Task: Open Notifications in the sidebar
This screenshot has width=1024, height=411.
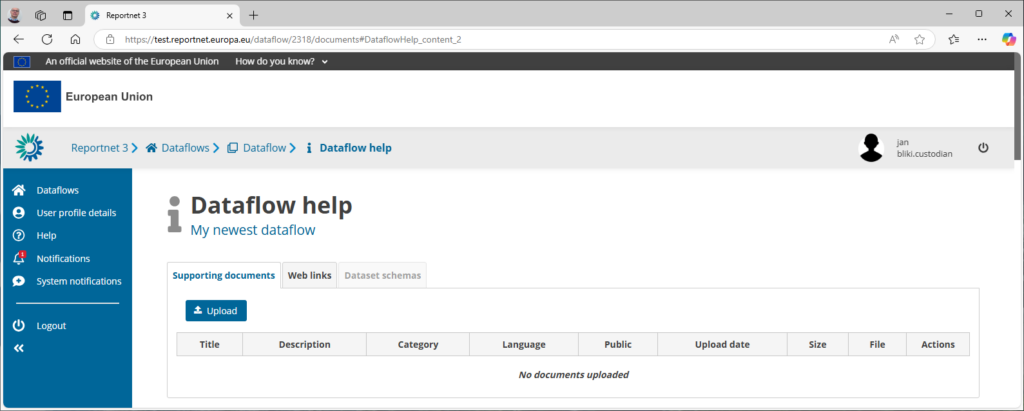Action: click(x=62, y=259)
